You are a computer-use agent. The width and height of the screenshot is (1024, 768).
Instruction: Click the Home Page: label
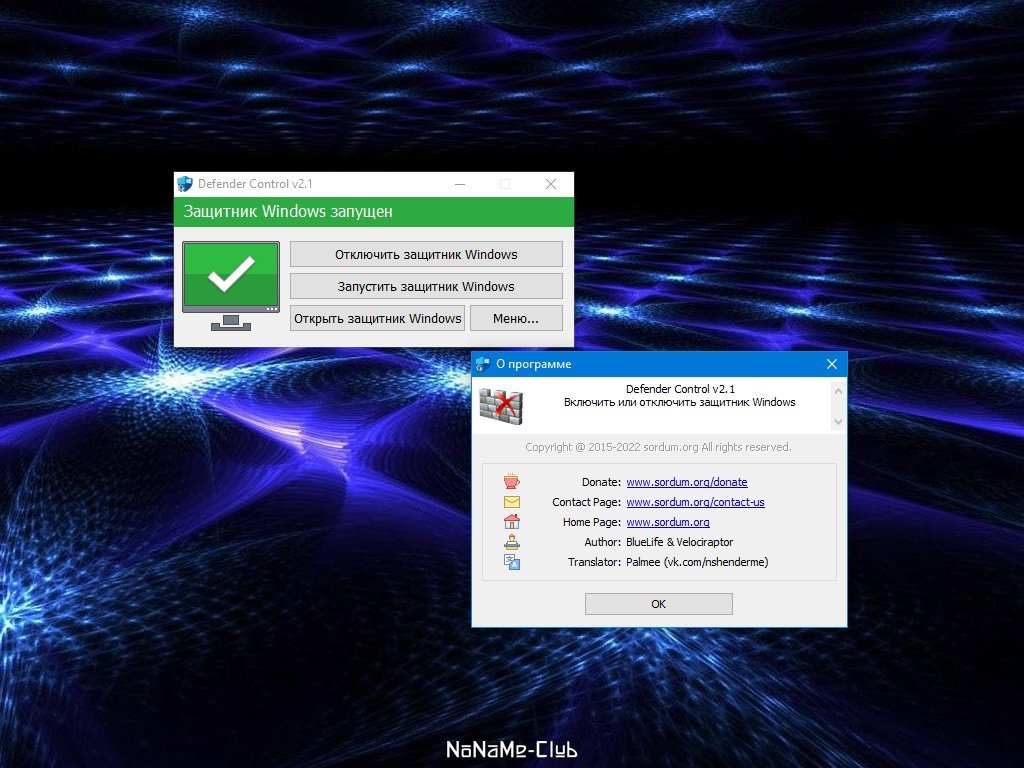[x=592, y=522]
